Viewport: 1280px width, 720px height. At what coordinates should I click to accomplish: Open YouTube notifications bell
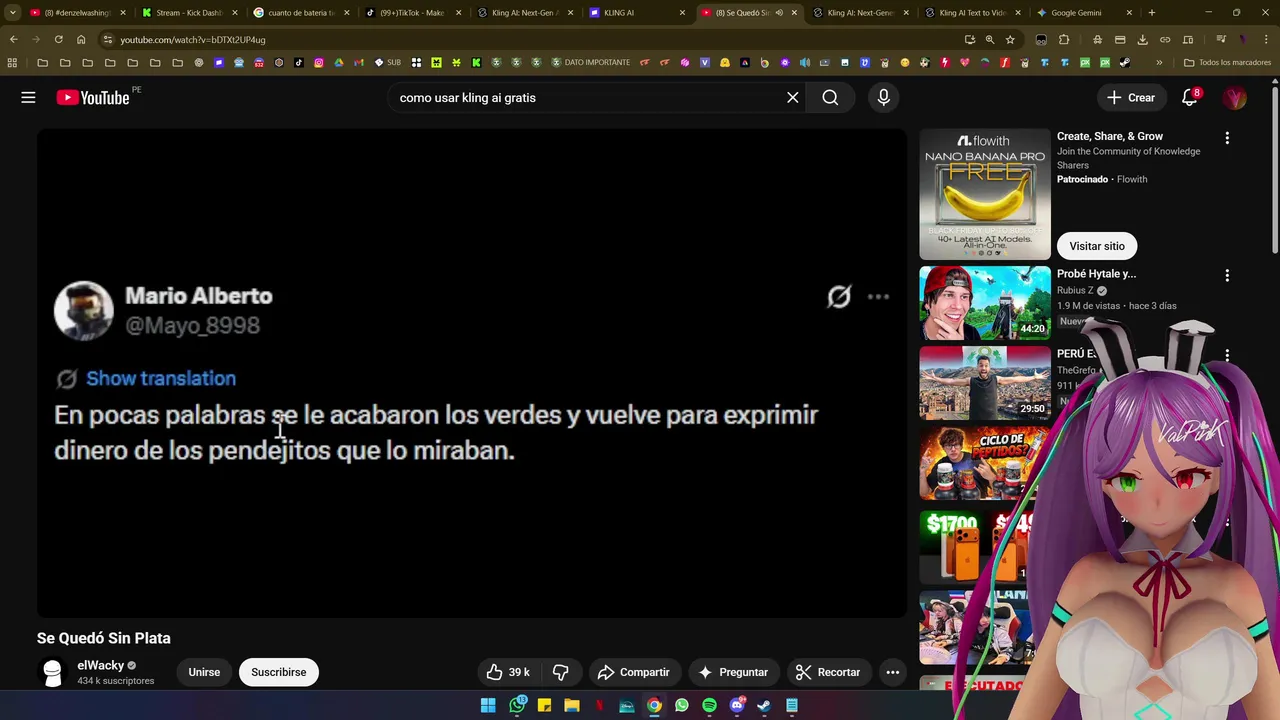[1190, 97]
